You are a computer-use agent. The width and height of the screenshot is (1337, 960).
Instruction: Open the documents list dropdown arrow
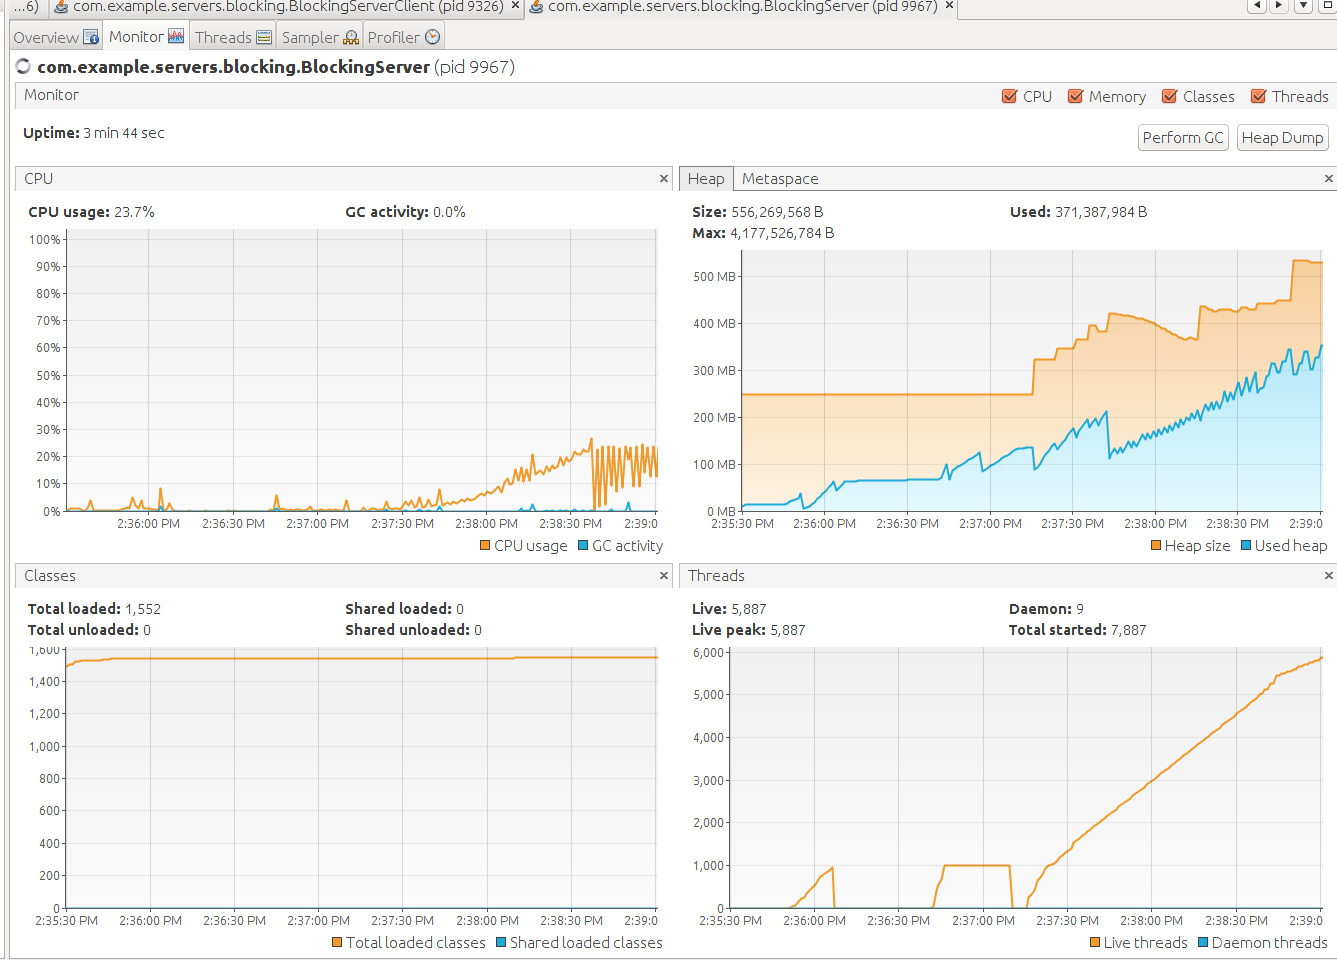coord(1303,6)
